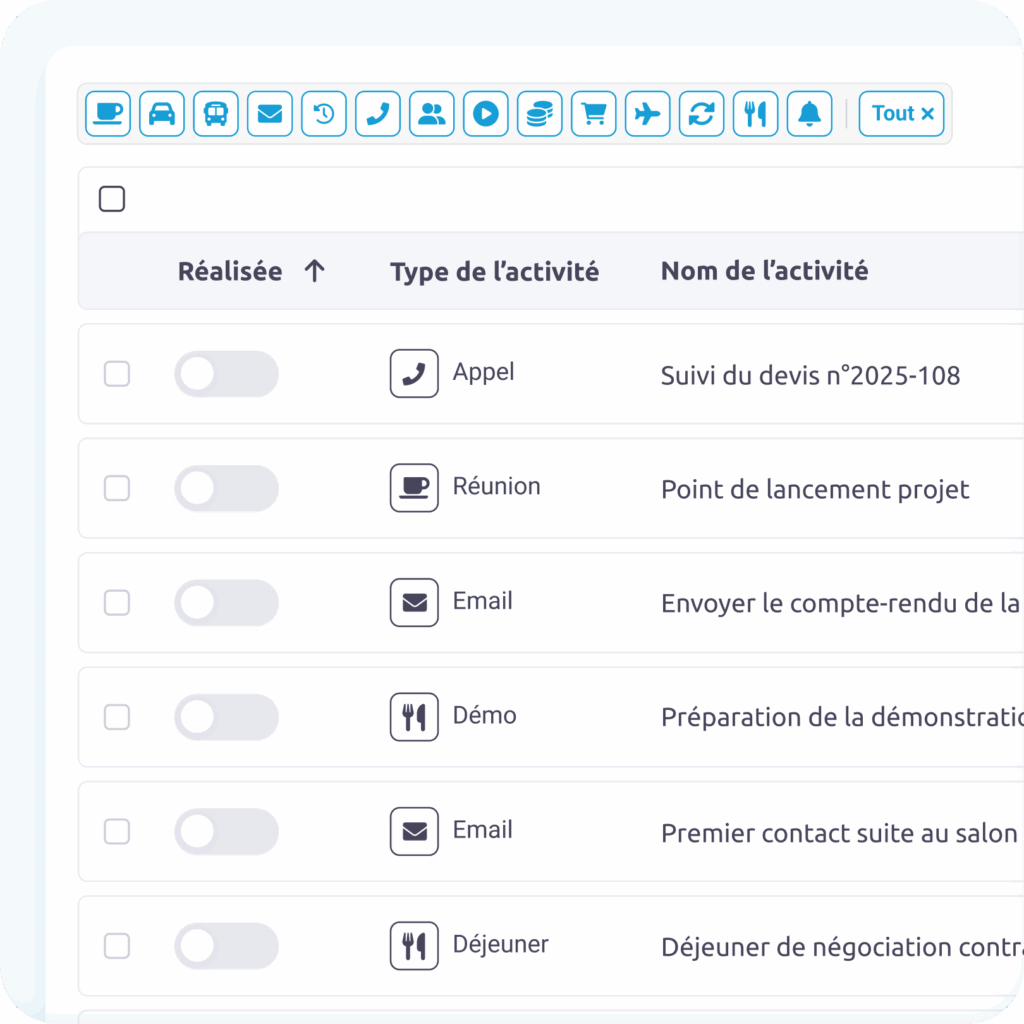Screen dimensions: 1024x1024
Task: Select the bus transport filter icon
Action: pyautogui.click(x=216, y=114)
